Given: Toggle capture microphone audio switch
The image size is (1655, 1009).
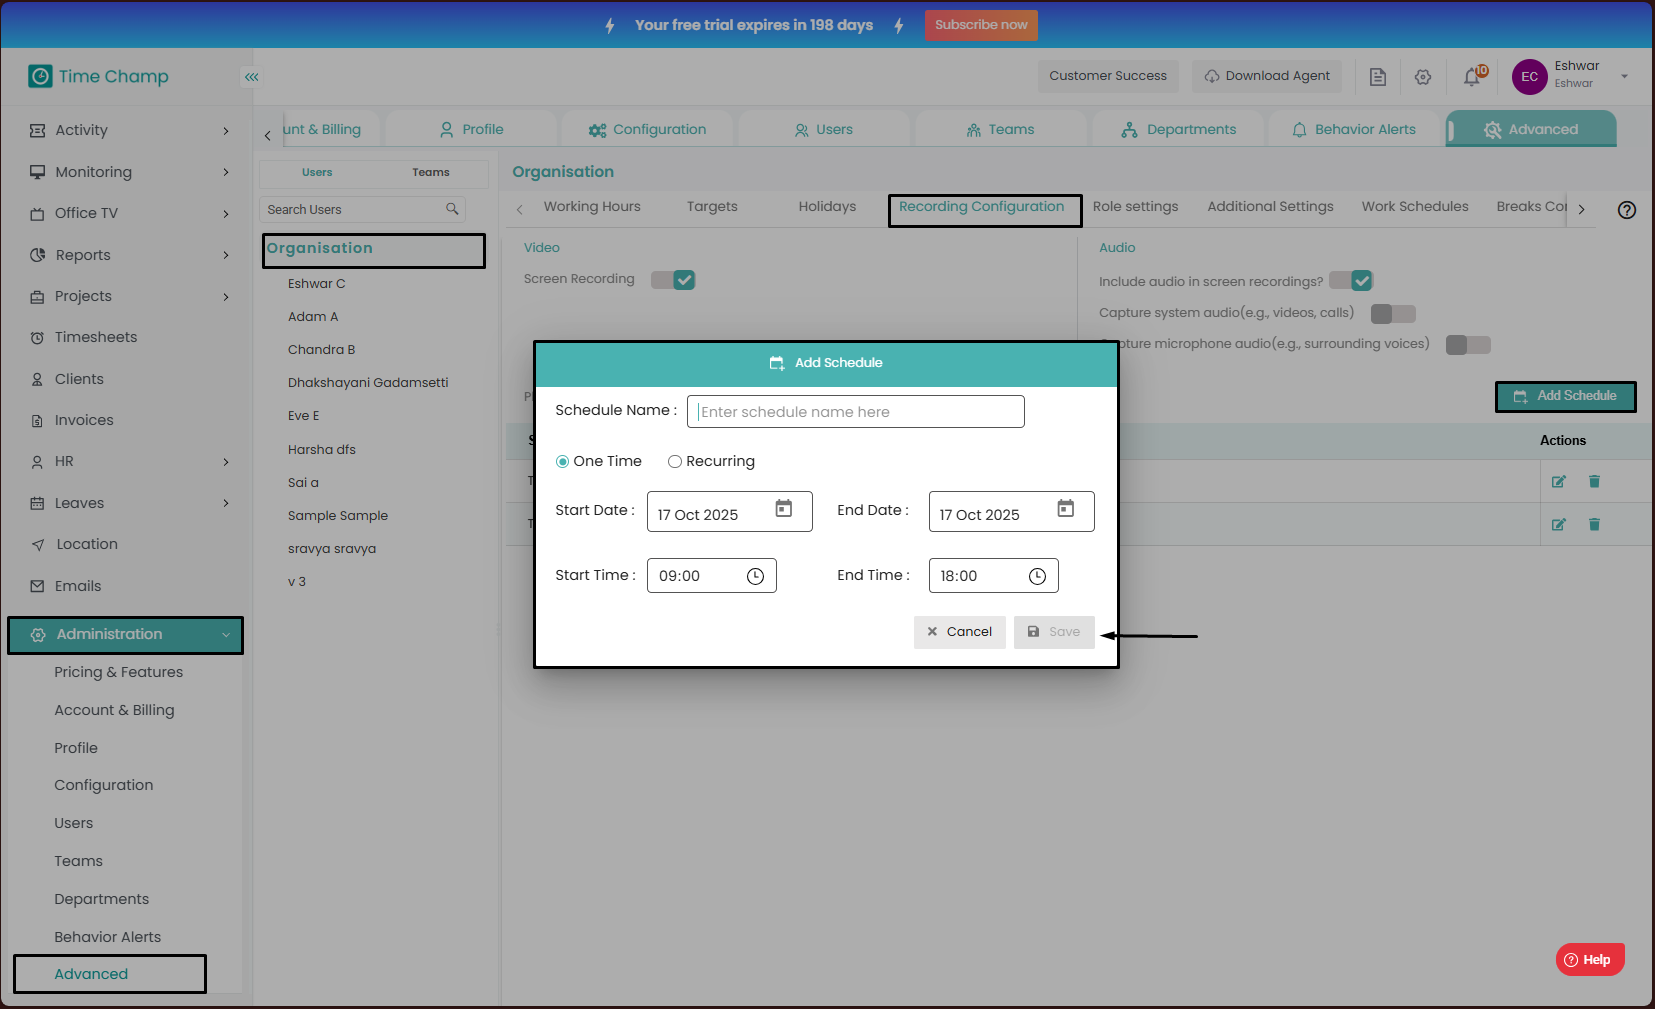Looking at the screenshot, I should [x=1468, y=345].
